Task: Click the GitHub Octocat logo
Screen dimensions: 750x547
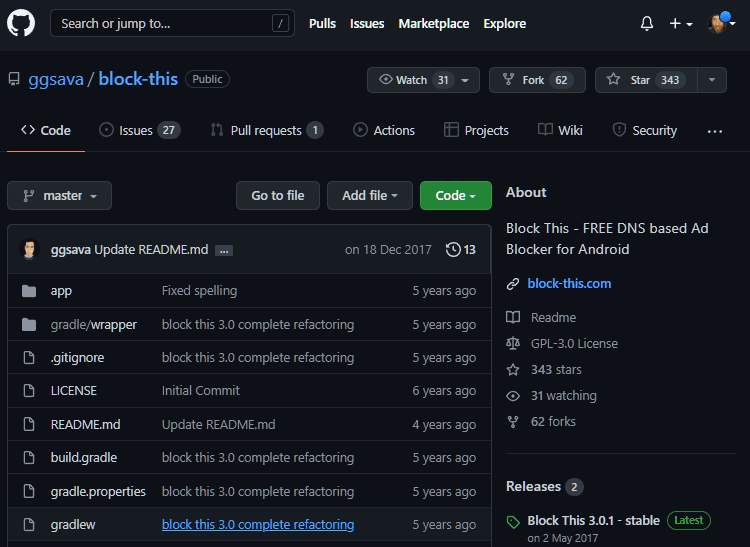Action: click(21, 23)
